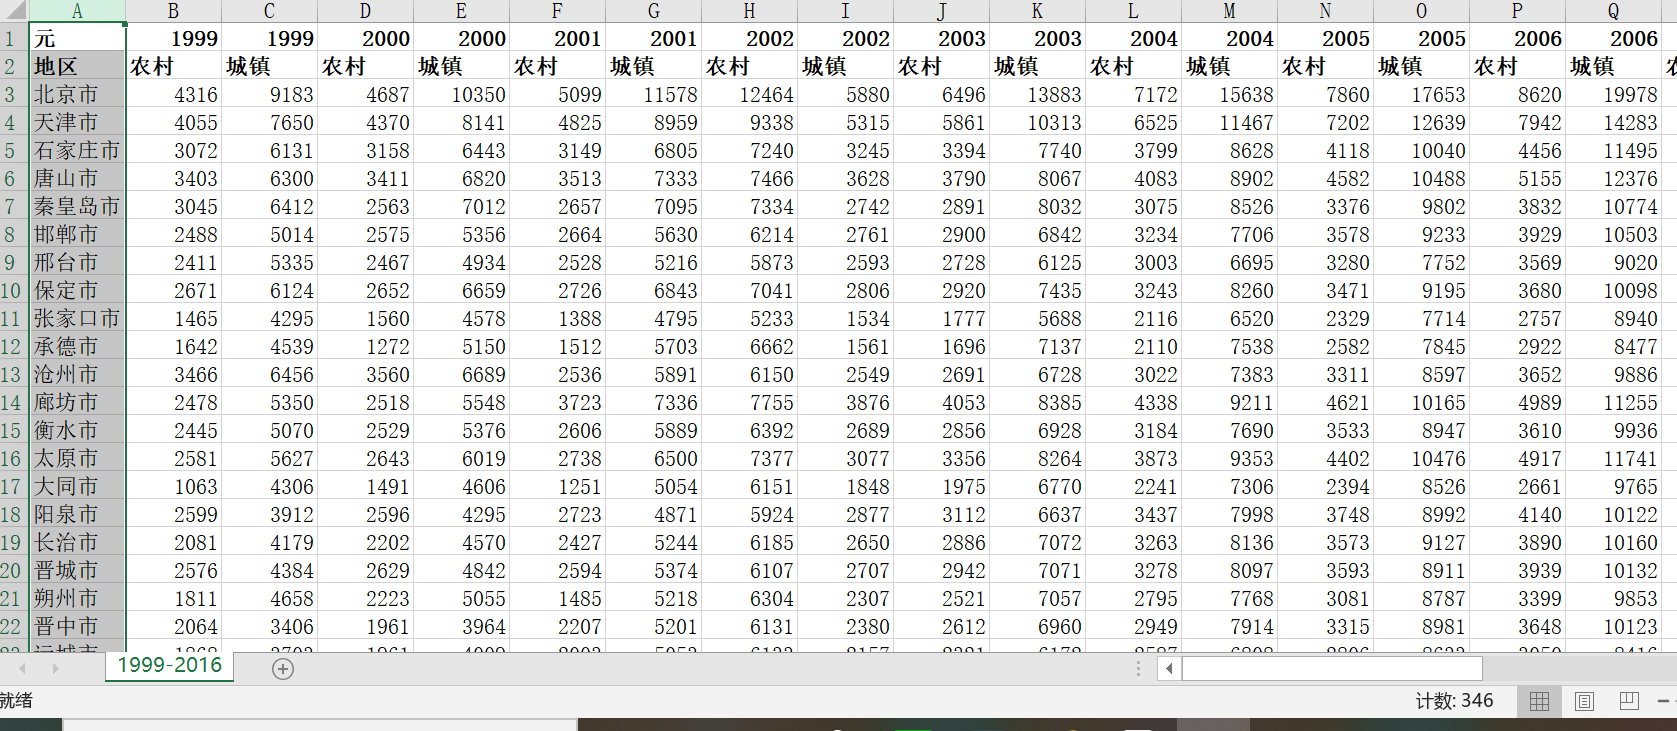Click the 计数: 346 status bar count
This screenshot has width=1677, height=731.
[x=1454, y=701]
